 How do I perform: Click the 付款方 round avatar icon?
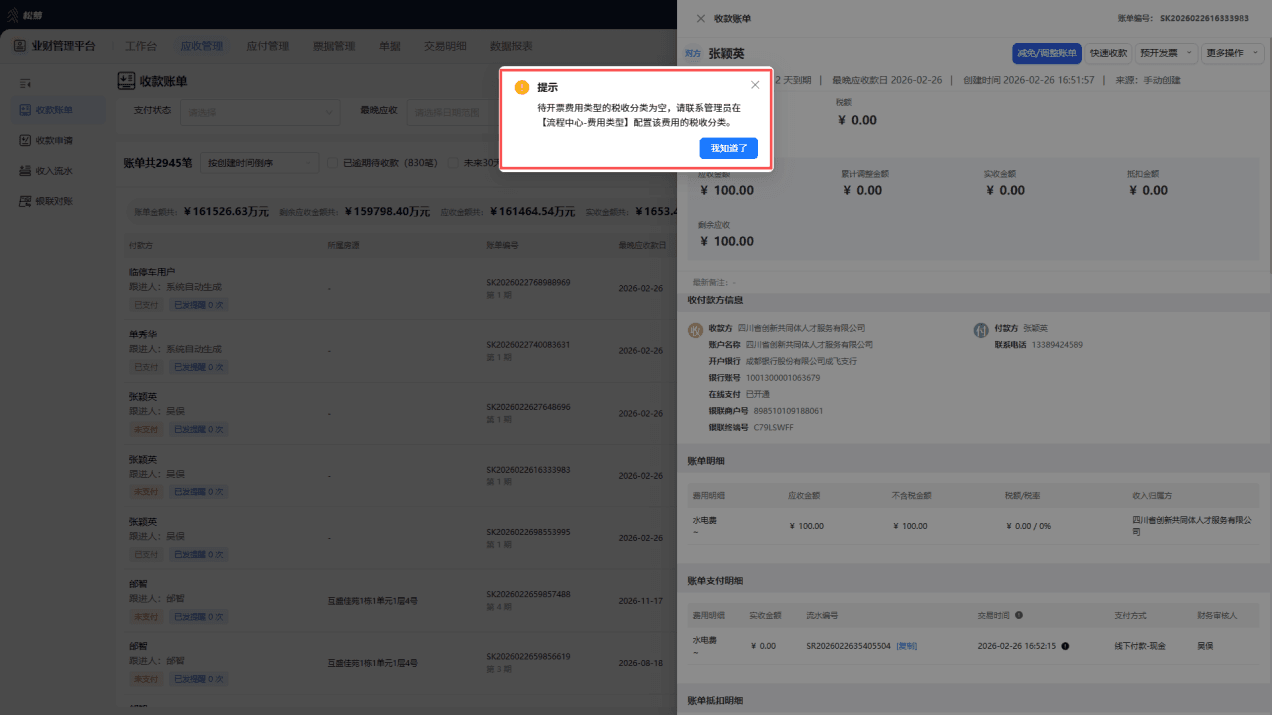pos(981,329)
